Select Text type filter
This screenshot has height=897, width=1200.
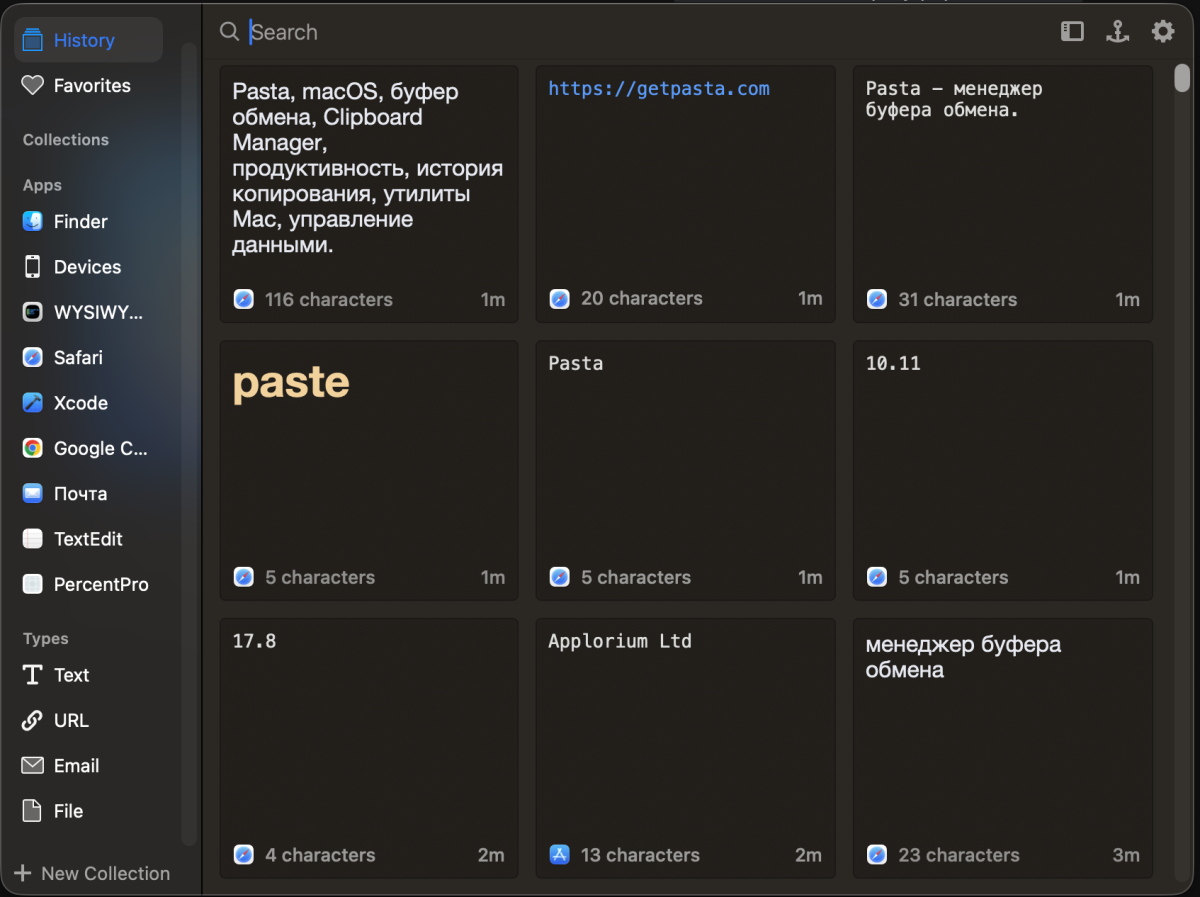pyautogui.click(x=88, y=675)
